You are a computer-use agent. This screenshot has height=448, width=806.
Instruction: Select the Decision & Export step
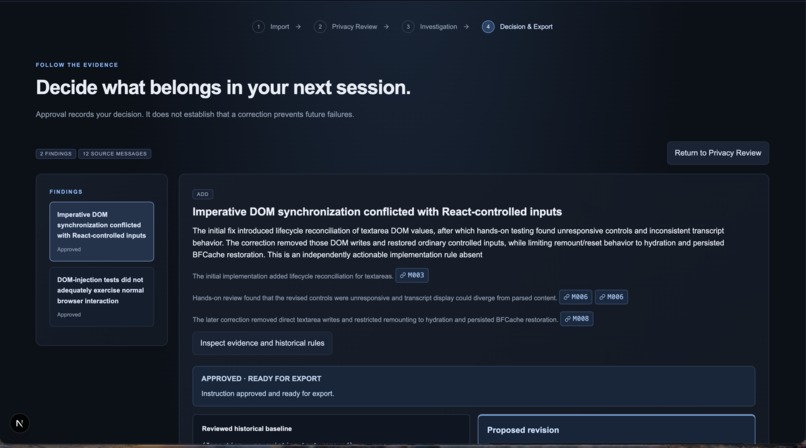point(517,27)
